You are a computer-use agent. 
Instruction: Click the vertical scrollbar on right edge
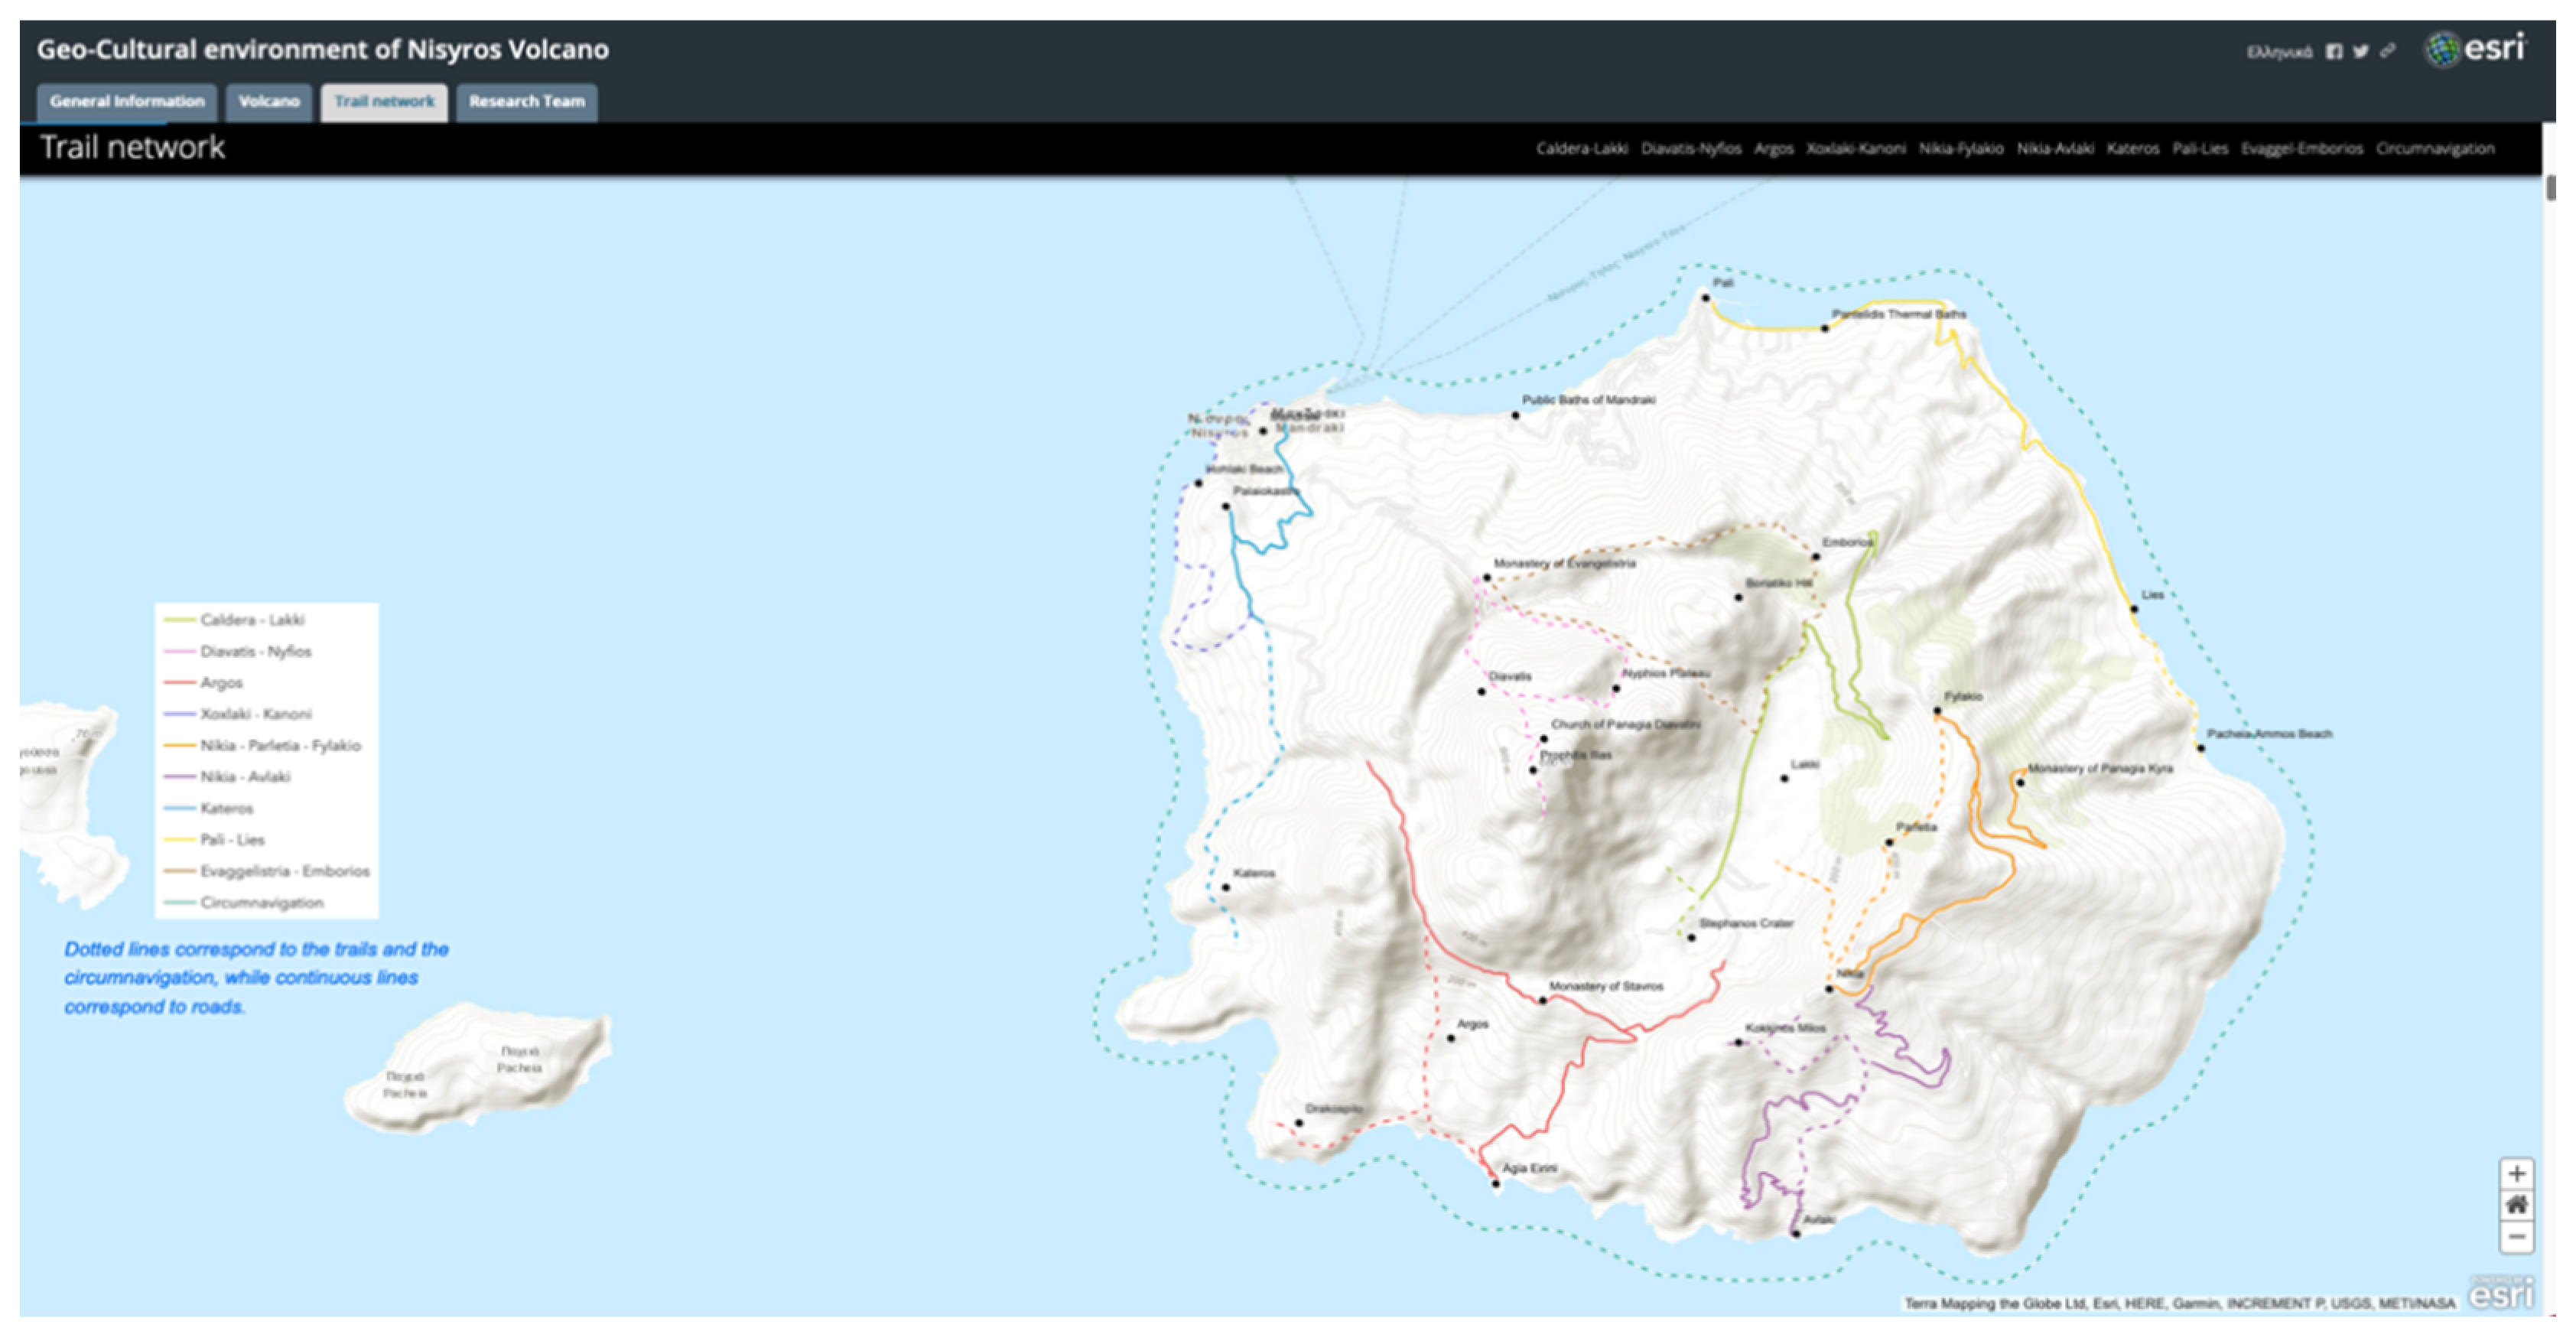pyautogui.click(x=2551, y=188)
